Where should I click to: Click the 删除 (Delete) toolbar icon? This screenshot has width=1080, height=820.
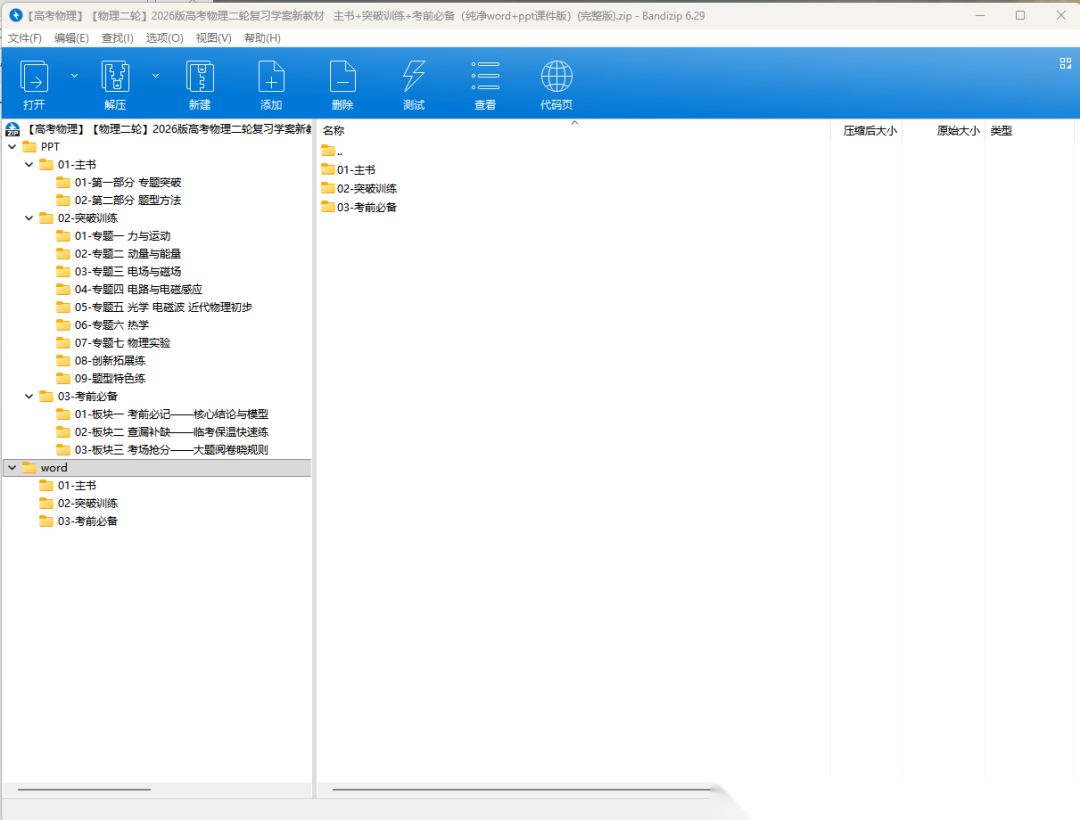343,77
